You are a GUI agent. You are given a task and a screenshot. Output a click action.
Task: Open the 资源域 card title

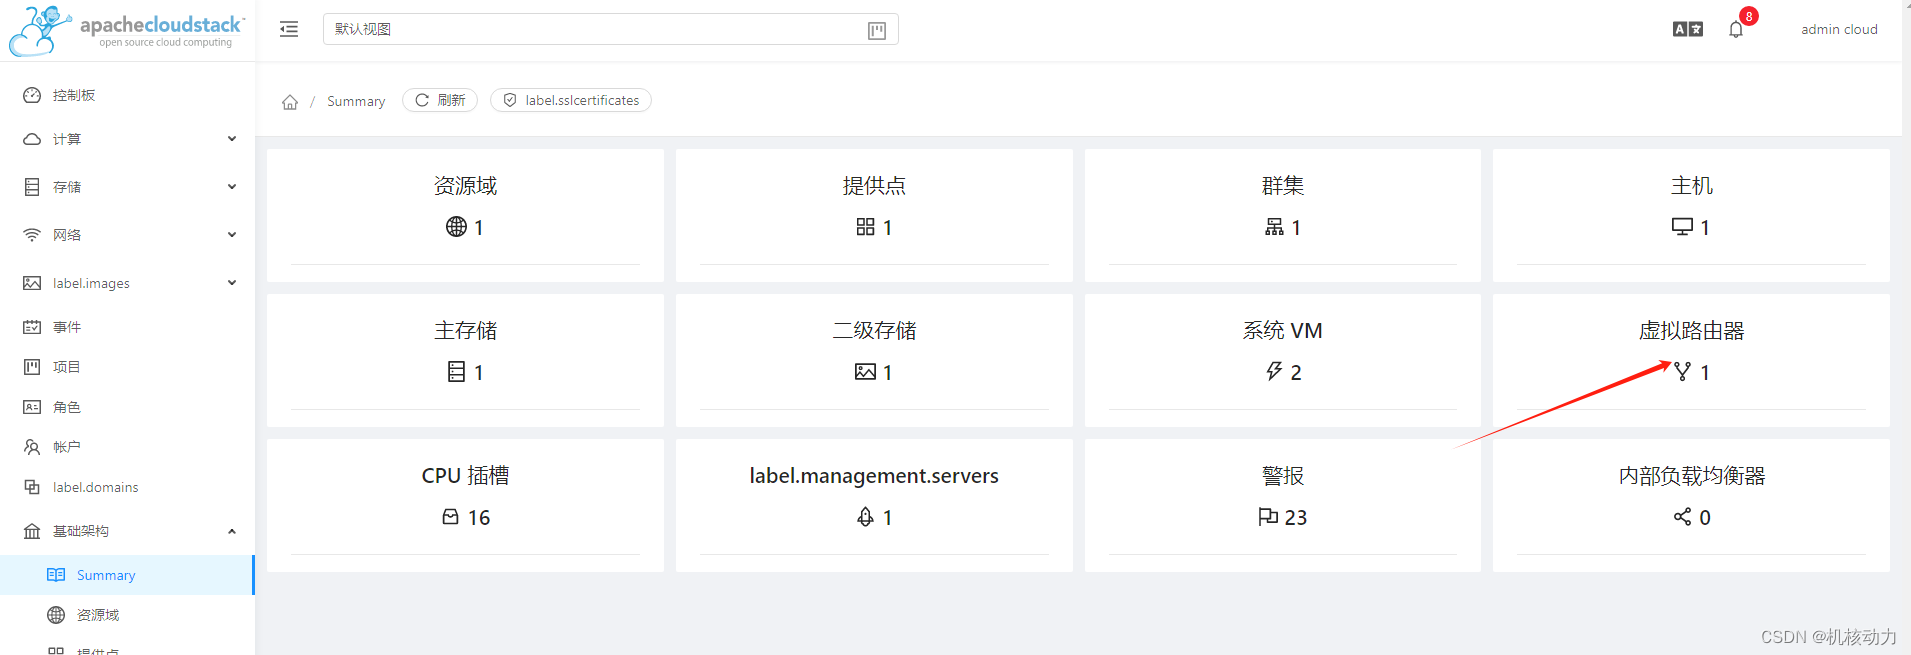pyautogui.click(x=465, y=186)
